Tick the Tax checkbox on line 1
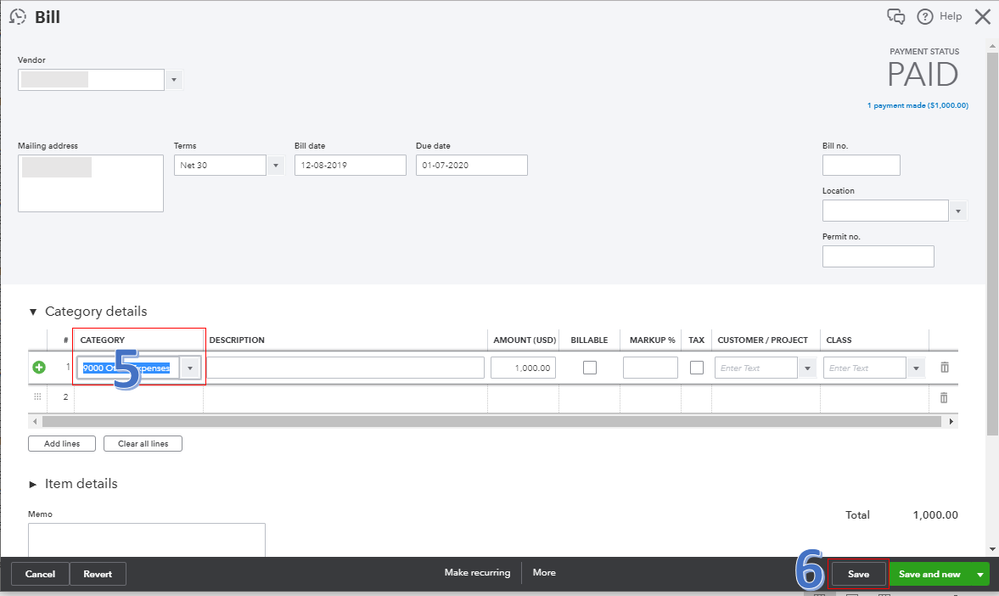This screenshot has width=999, height=596. 697,368
